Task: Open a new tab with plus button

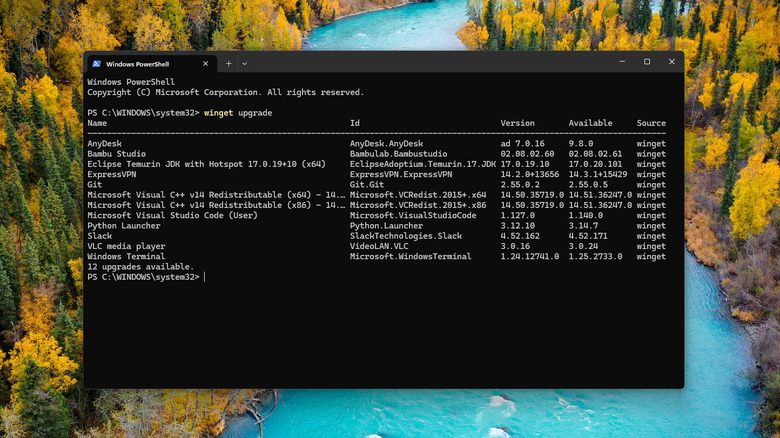Action: click(x=228, y=64)
